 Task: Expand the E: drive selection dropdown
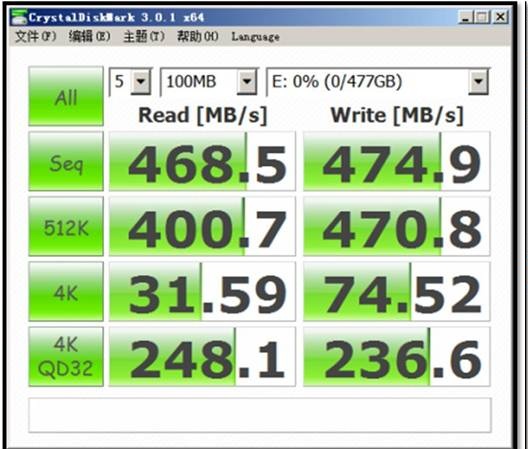pos(478,82)
